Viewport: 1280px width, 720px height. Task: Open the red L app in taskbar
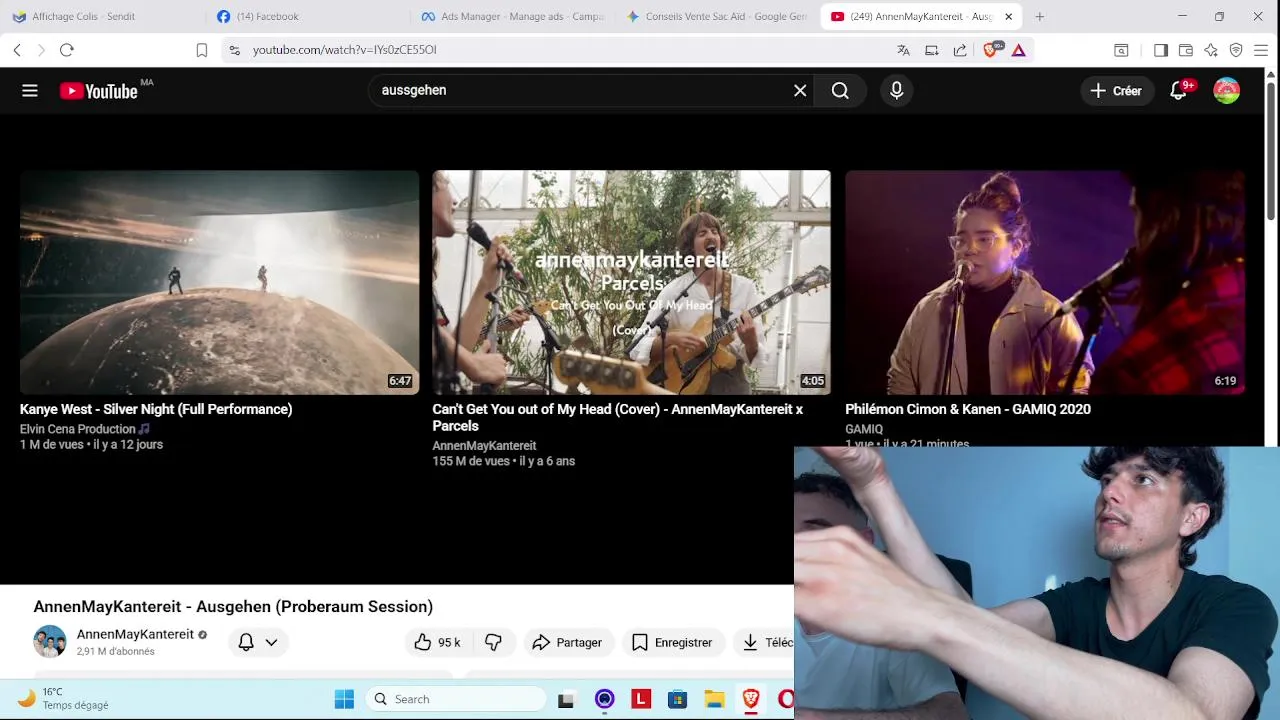coord(641,699)
